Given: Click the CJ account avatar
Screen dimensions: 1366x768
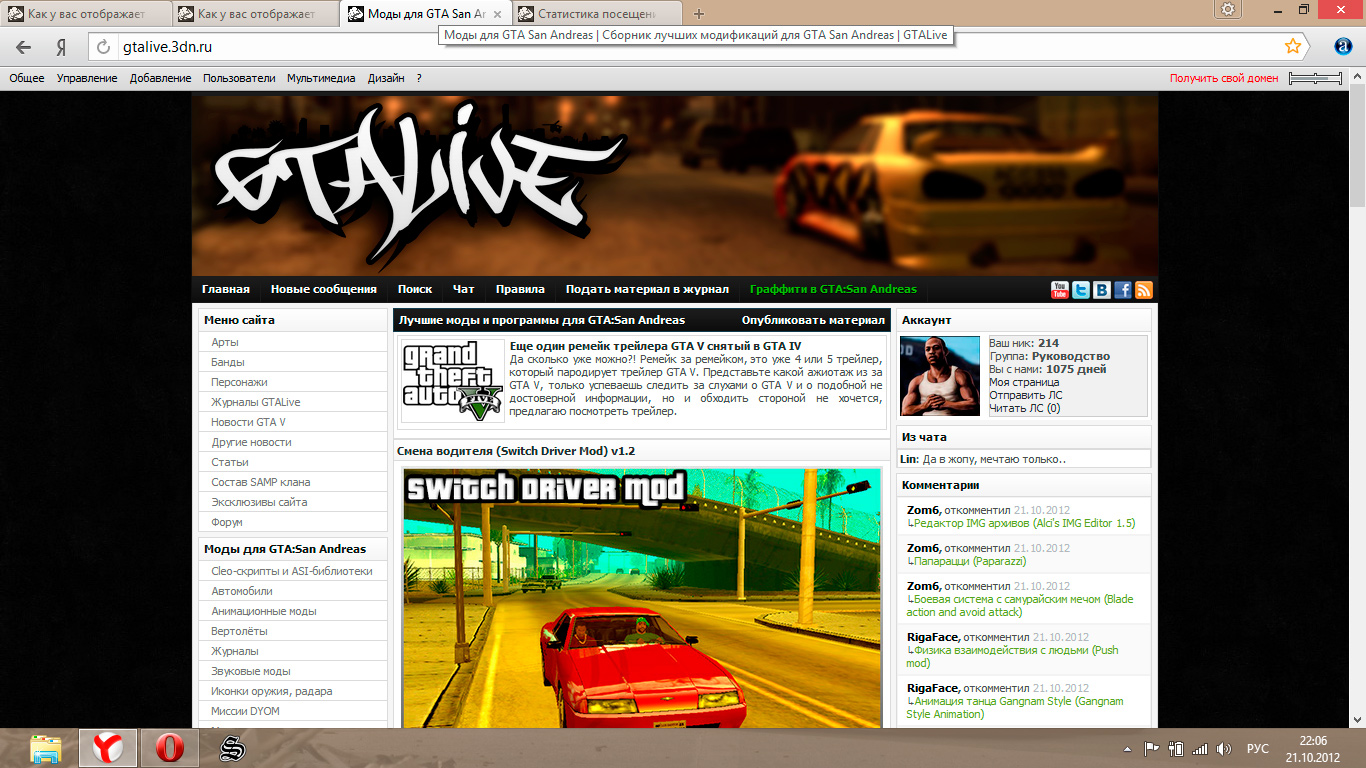Looking at the screenshot, I should point(940,376).
